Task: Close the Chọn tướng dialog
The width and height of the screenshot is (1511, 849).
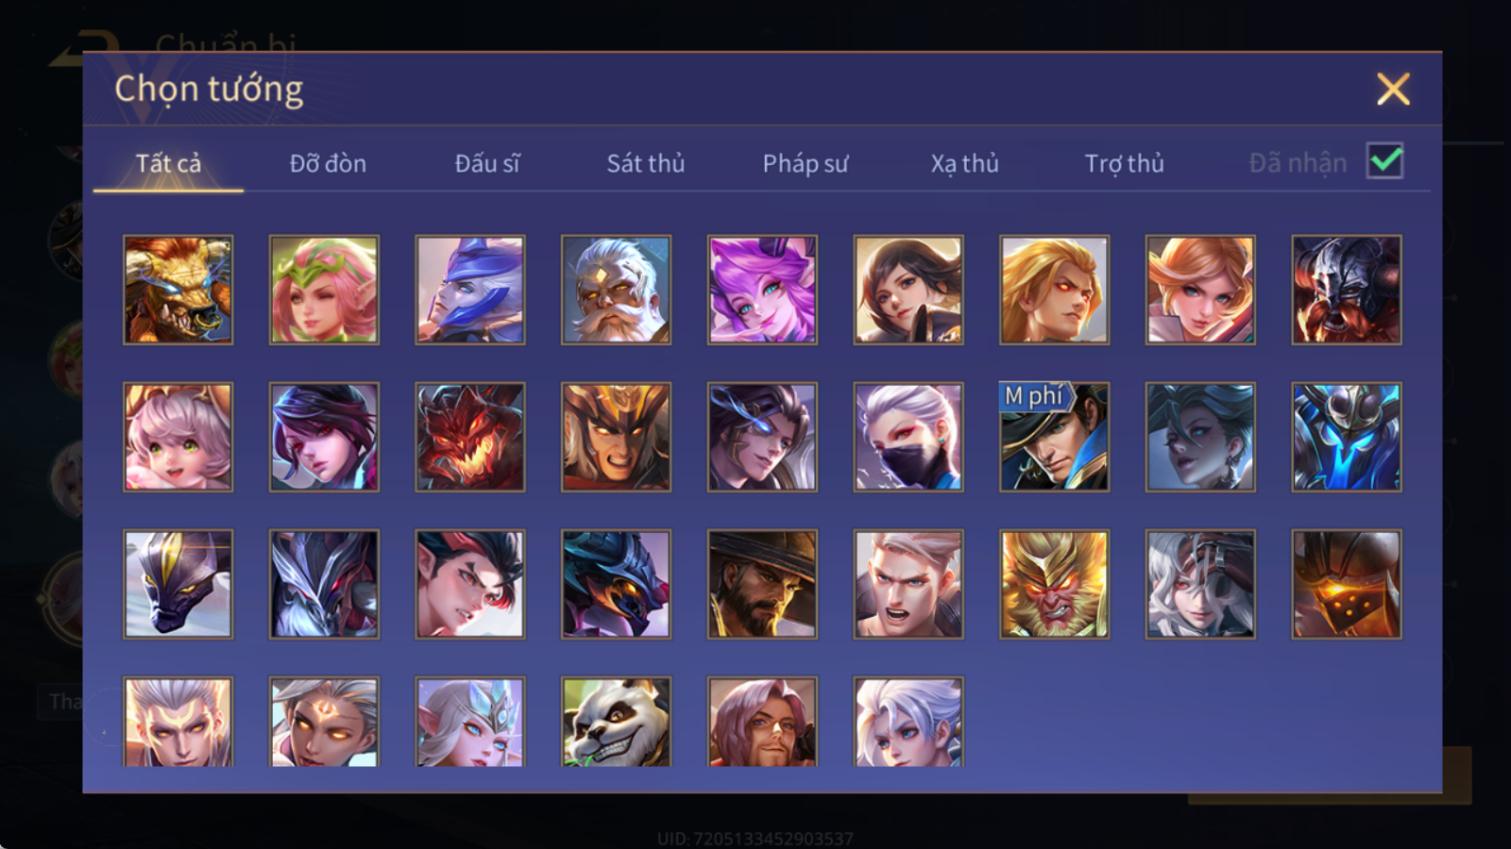Action: (1393, 89)
